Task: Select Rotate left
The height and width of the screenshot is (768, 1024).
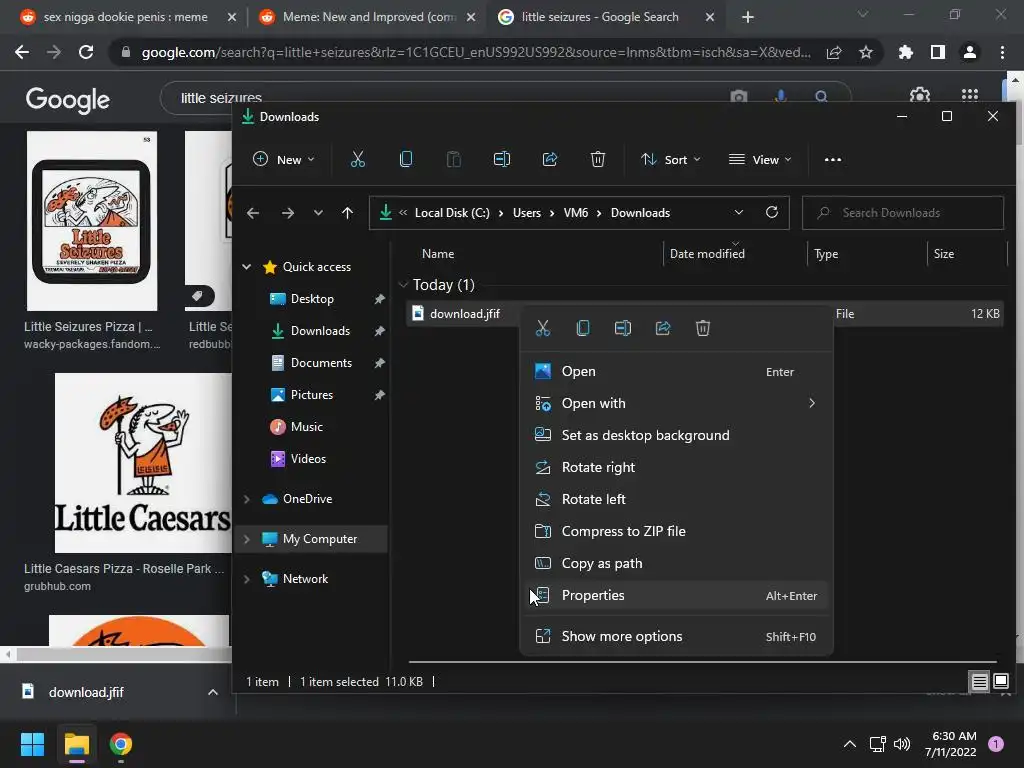Action: 676,499
